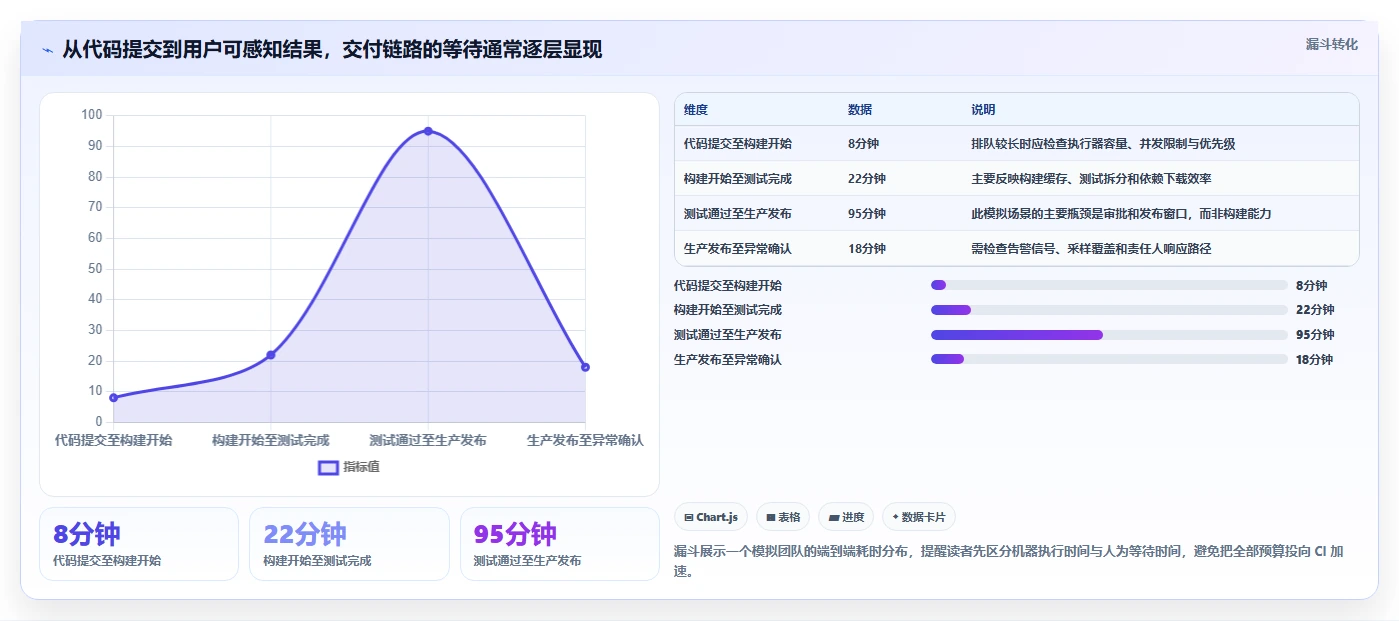Click the 50 tick on the chart y-axis

[96, 268]
